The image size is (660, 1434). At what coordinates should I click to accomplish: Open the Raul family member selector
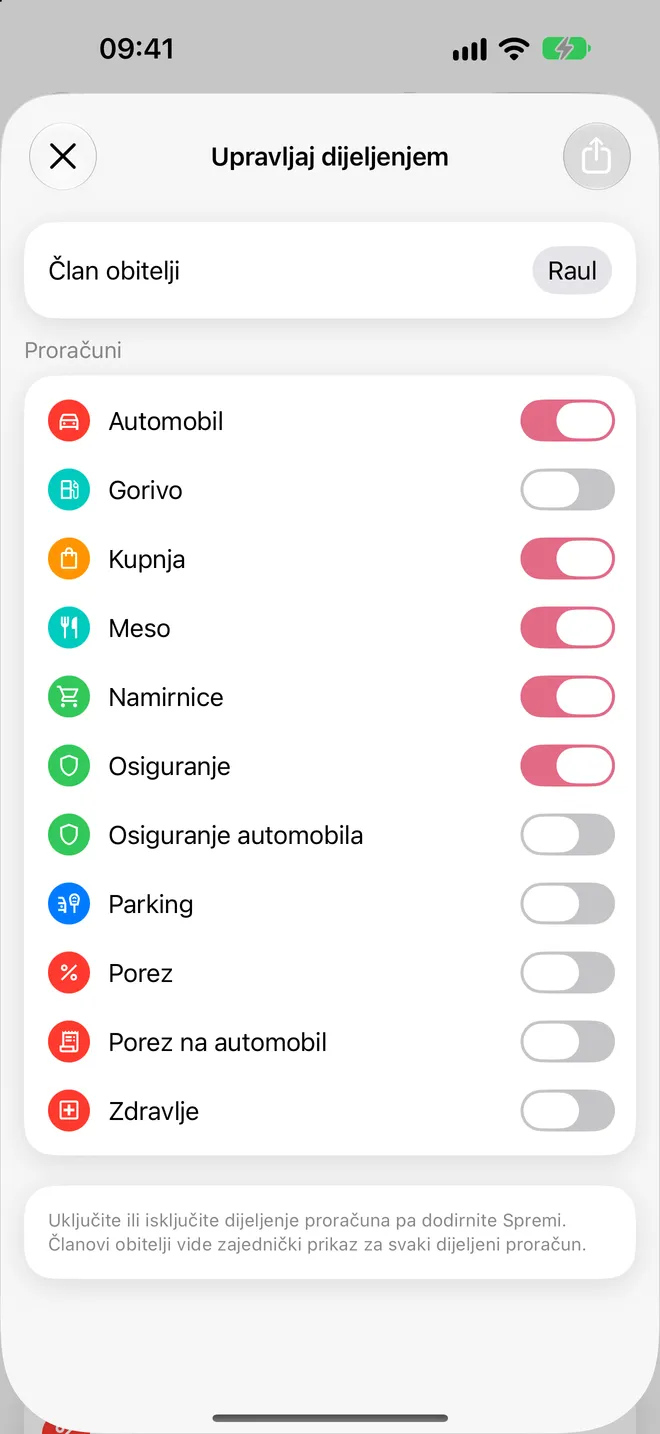(572, 271)
